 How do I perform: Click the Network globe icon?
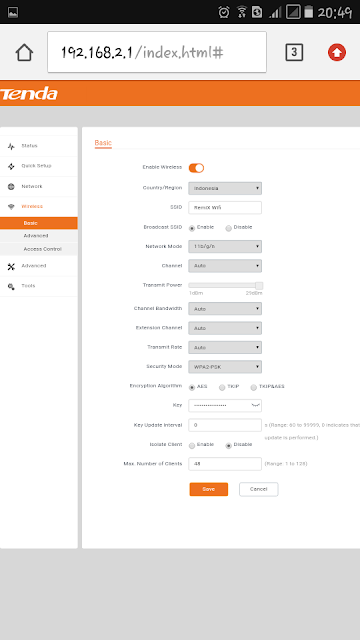point(11,187)
